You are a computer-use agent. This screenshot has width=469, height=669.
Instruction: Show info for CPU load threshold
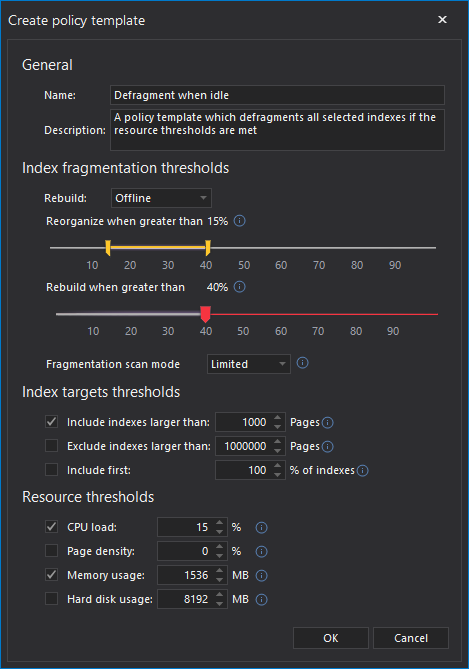[x=261, y=528]
